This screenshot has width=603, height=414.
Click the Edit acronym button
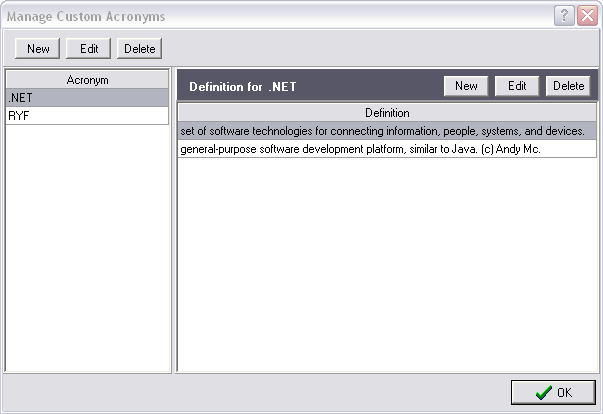click(88, 48)
